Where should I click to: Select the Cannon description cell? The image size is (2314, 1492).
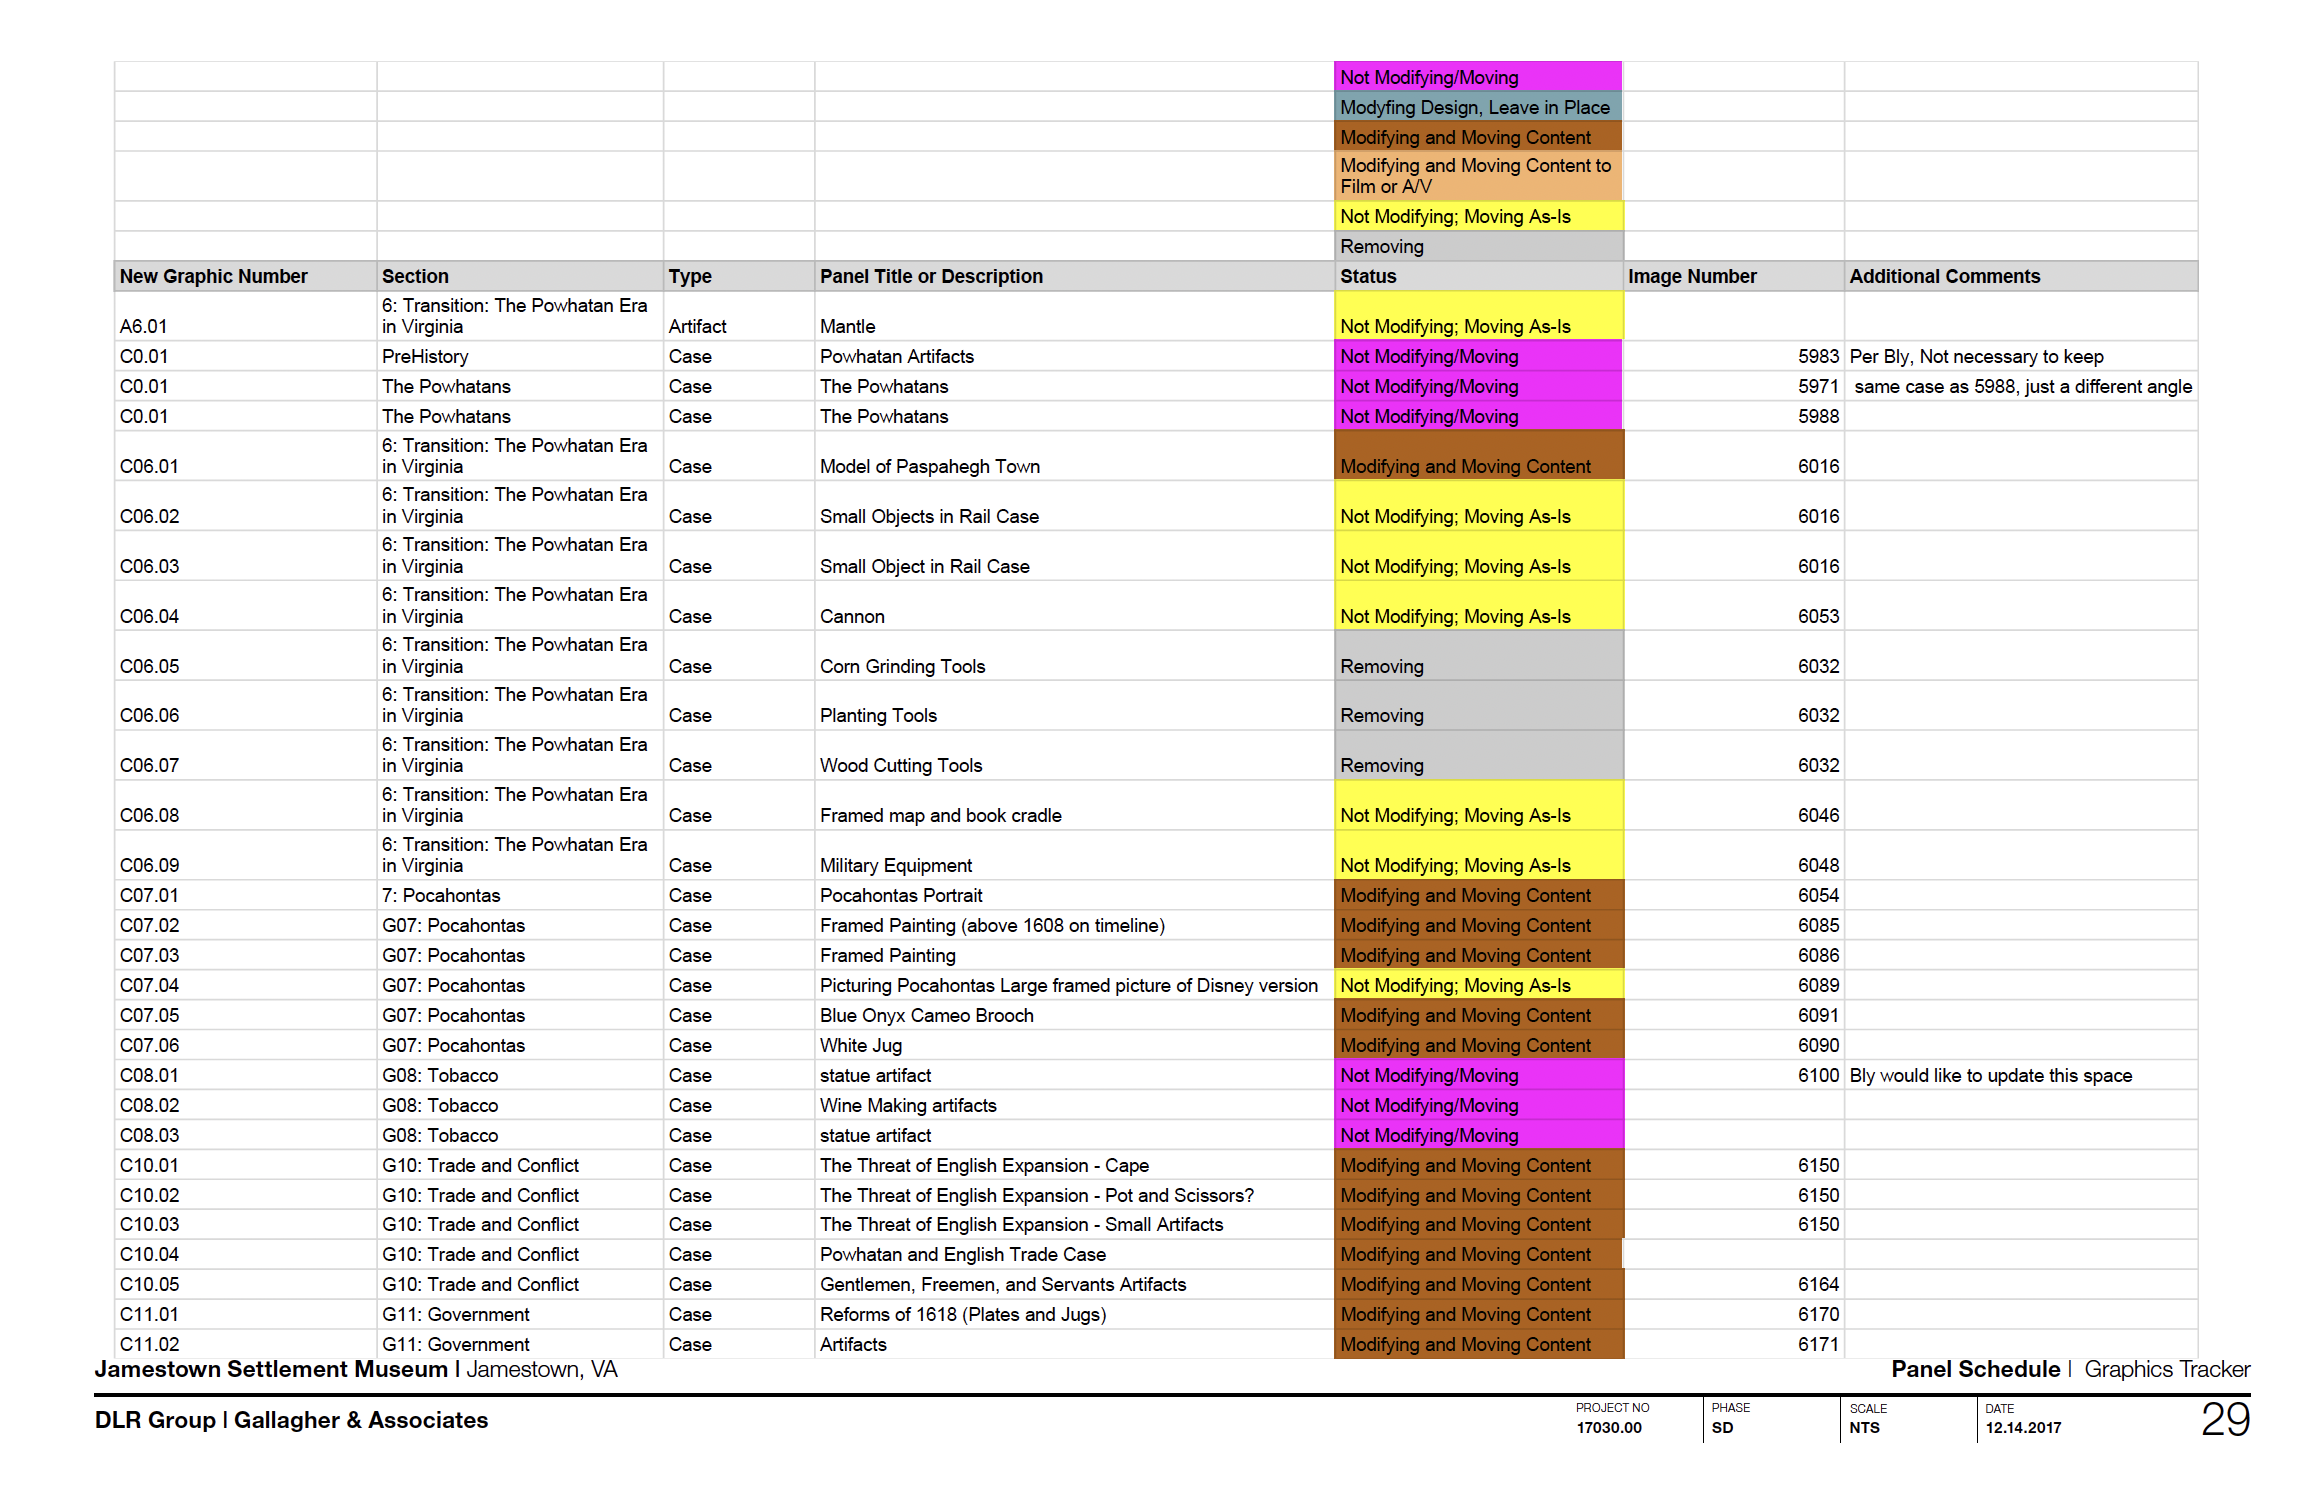click(x=852, y=616)
